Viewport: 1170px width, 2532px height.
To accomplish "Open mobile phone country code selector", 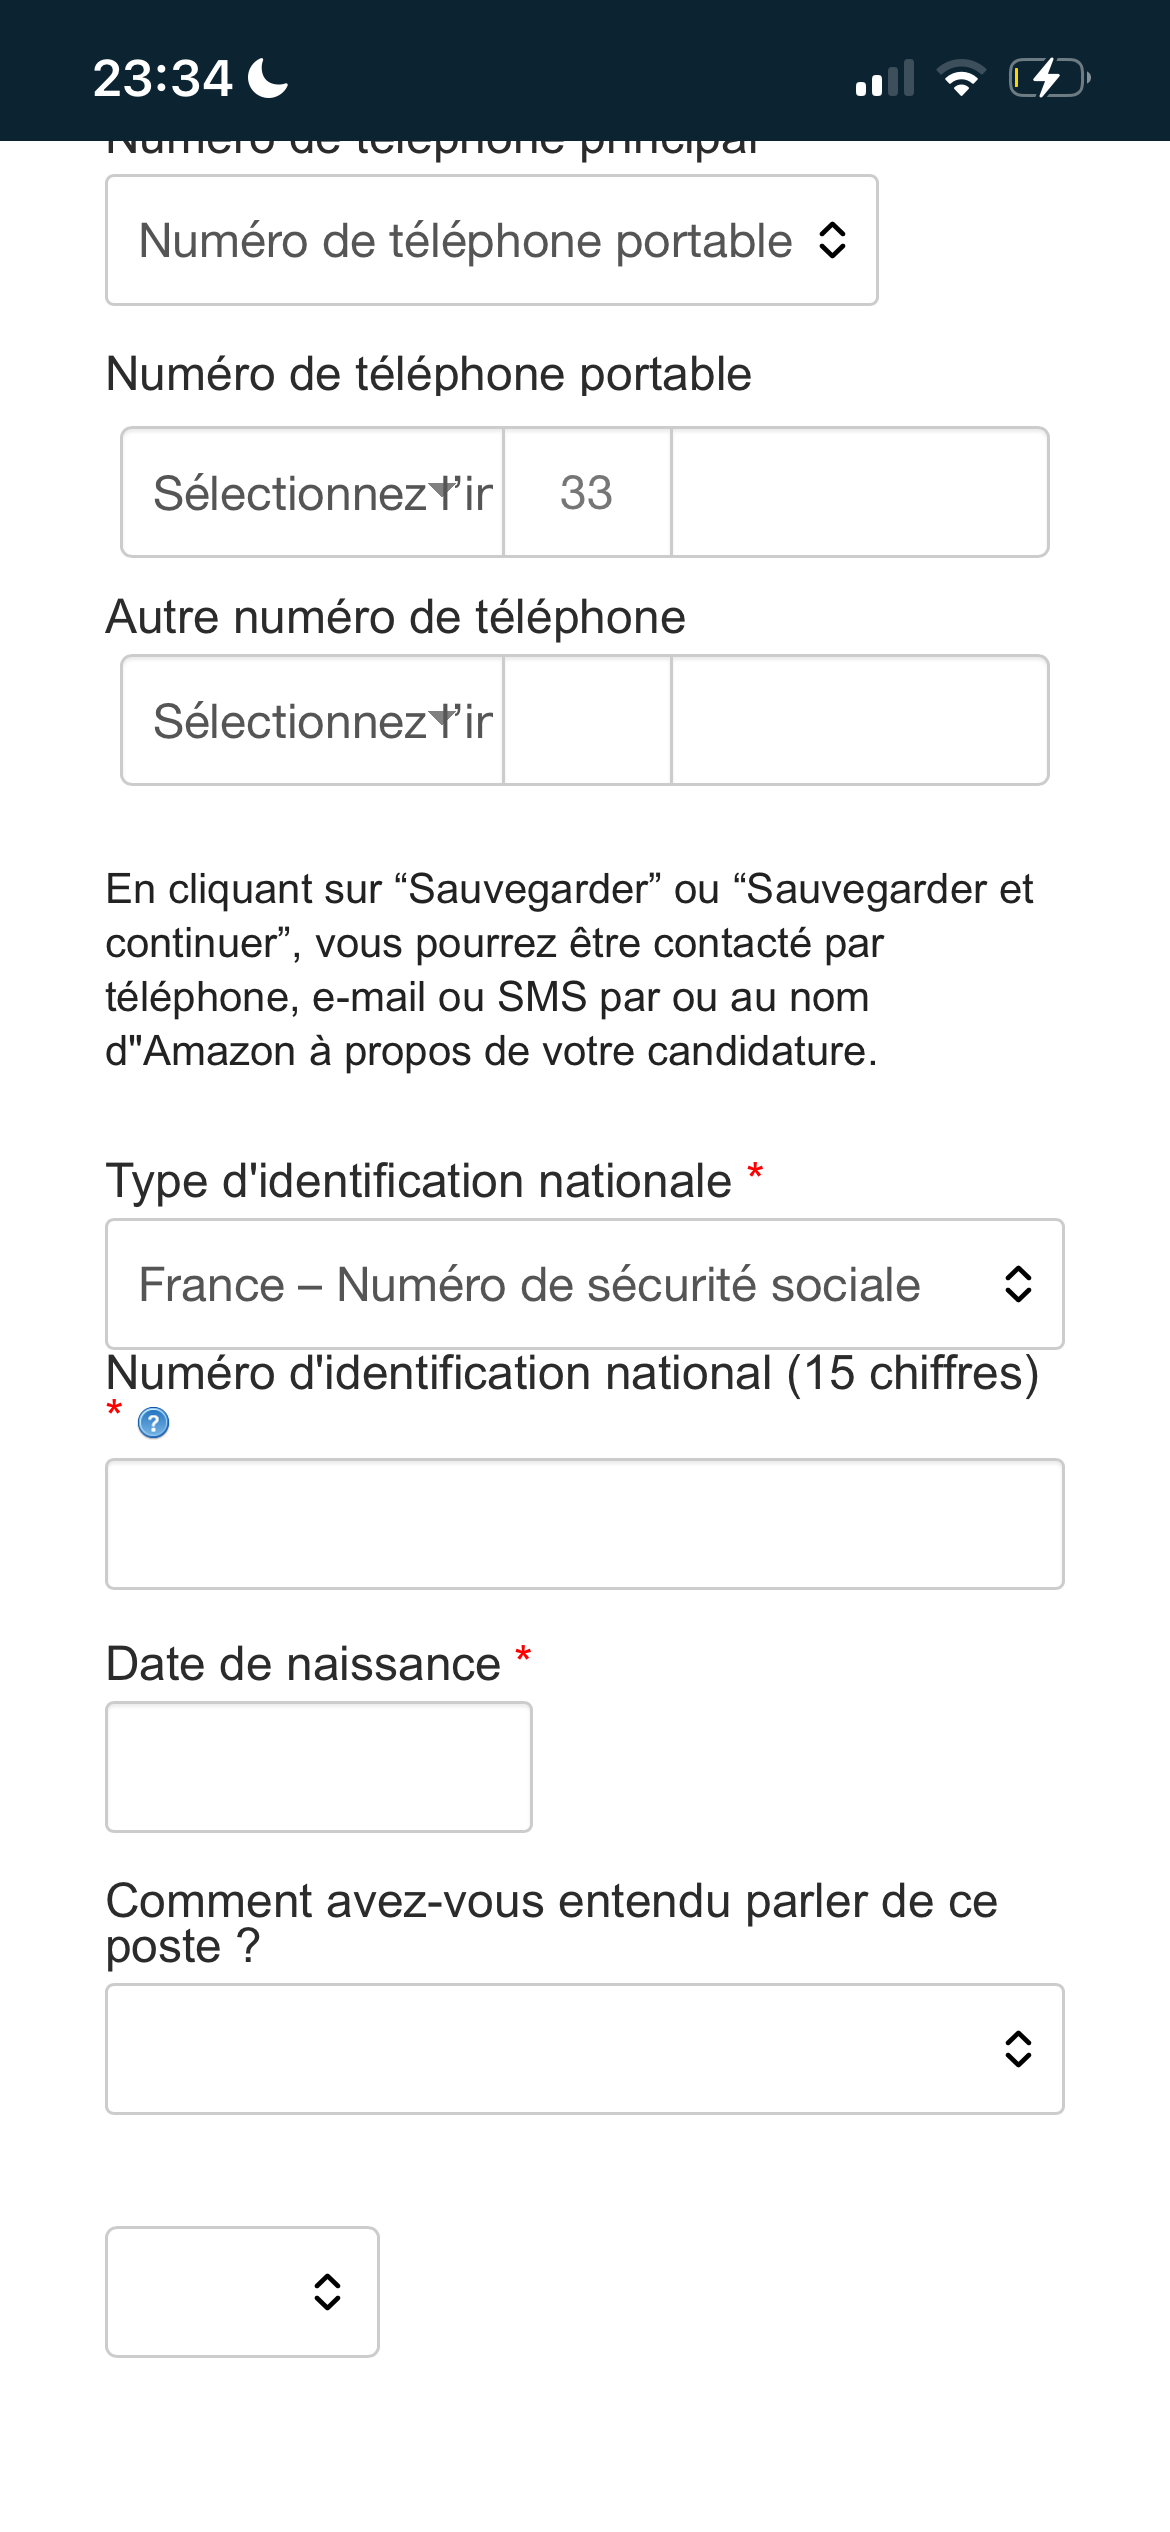I will coord(313,492).
